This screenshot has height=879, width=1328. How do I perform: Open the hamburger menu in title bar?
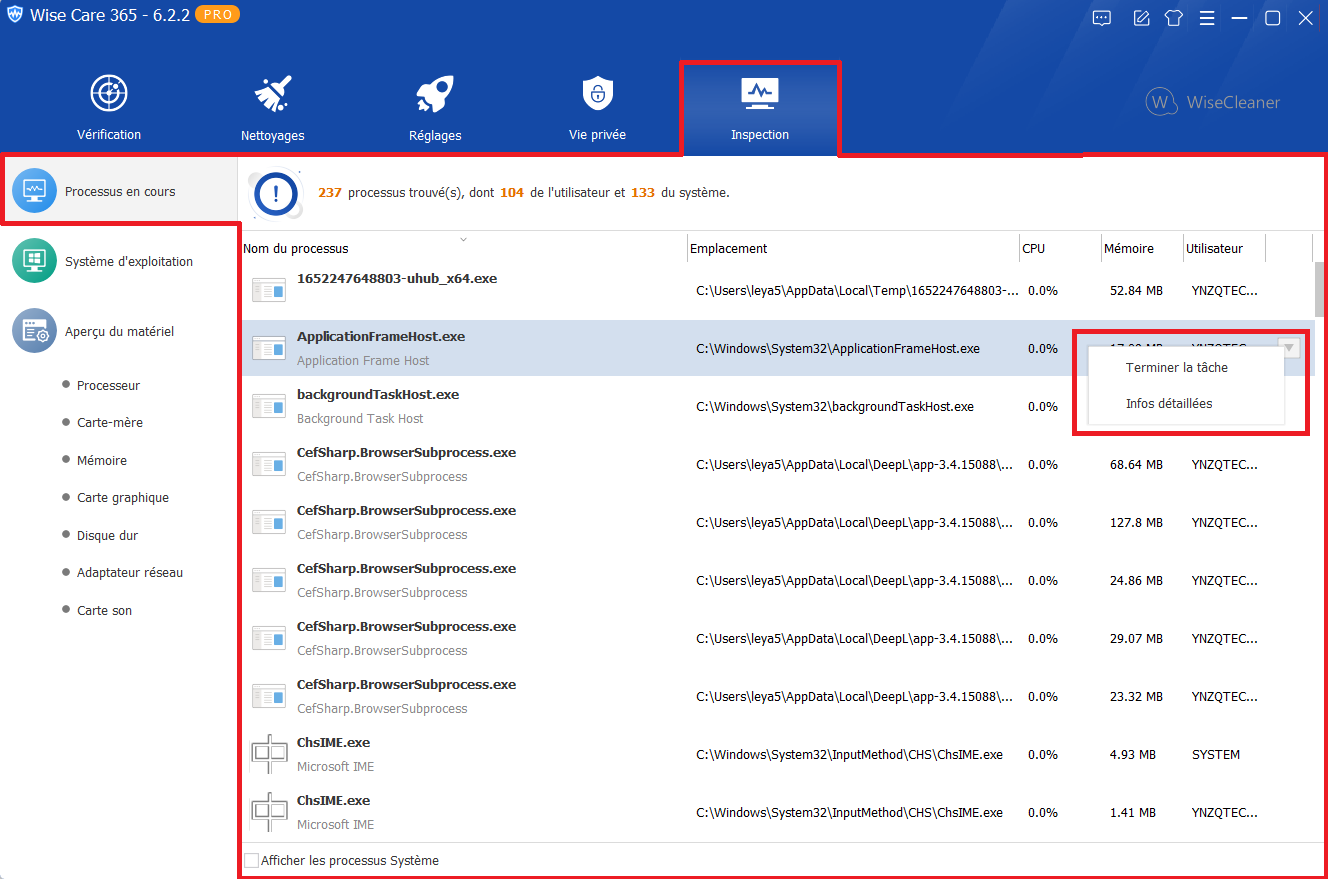pos(1207,18)
